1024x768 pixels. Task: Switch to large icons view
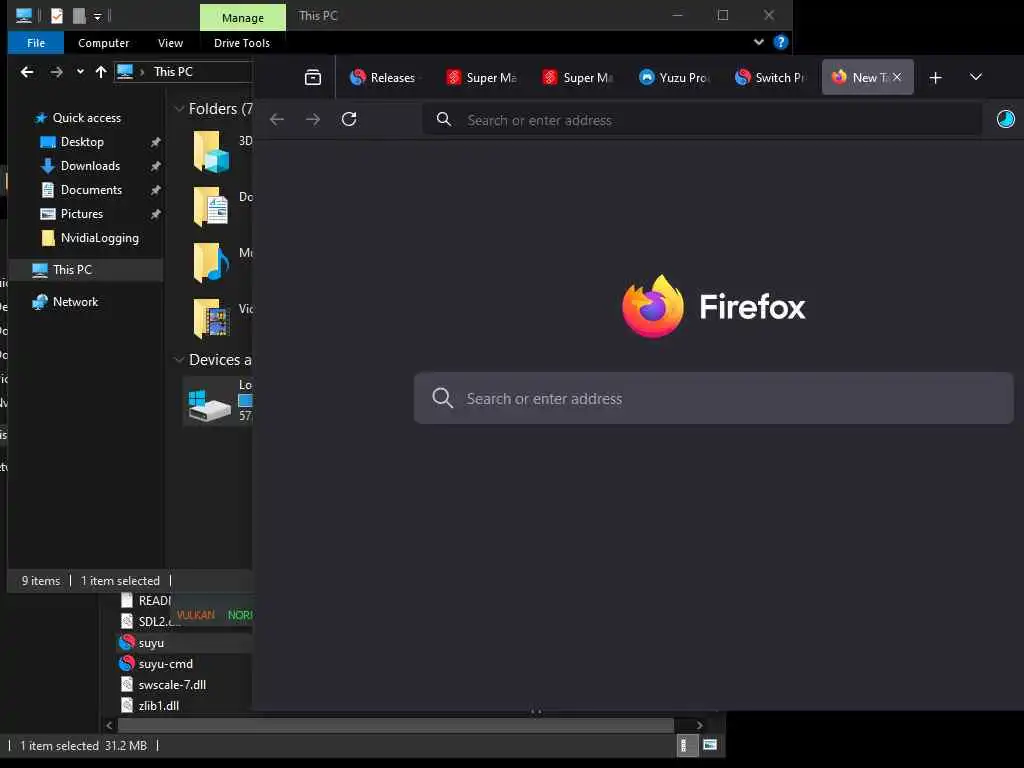pos(710,745)
